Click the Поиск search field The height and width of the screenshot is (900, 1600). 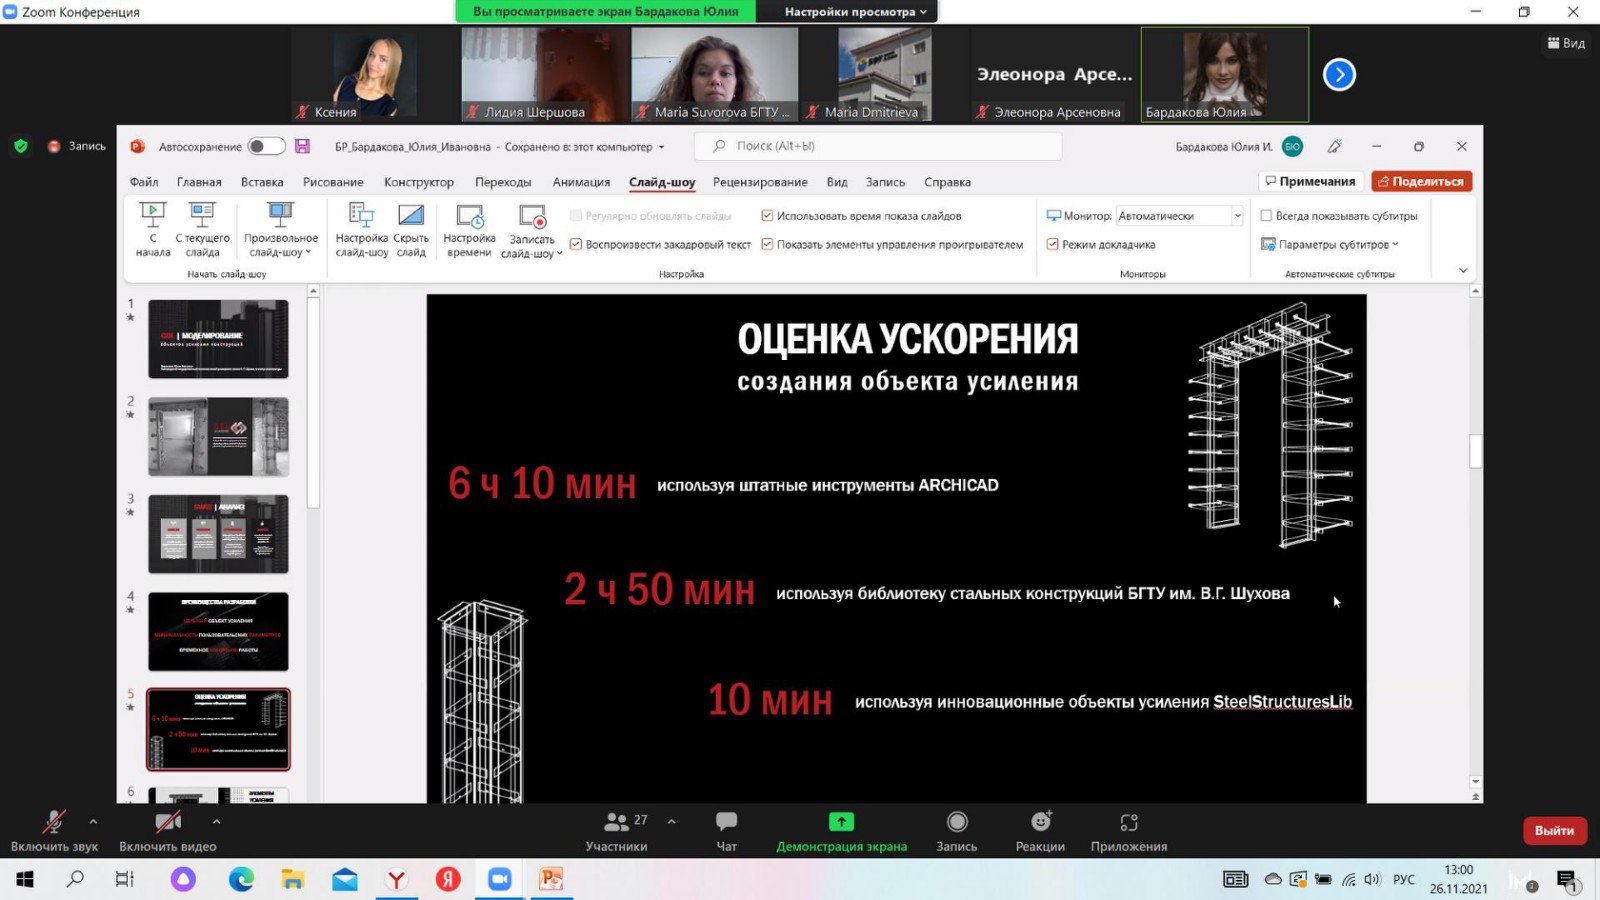point(878,146)
